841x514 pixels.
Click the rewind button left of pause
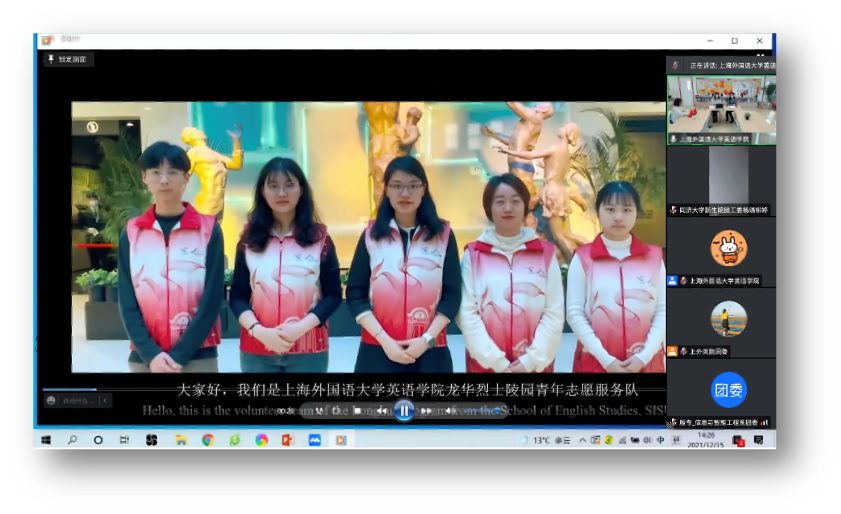(x=381, y=411)
